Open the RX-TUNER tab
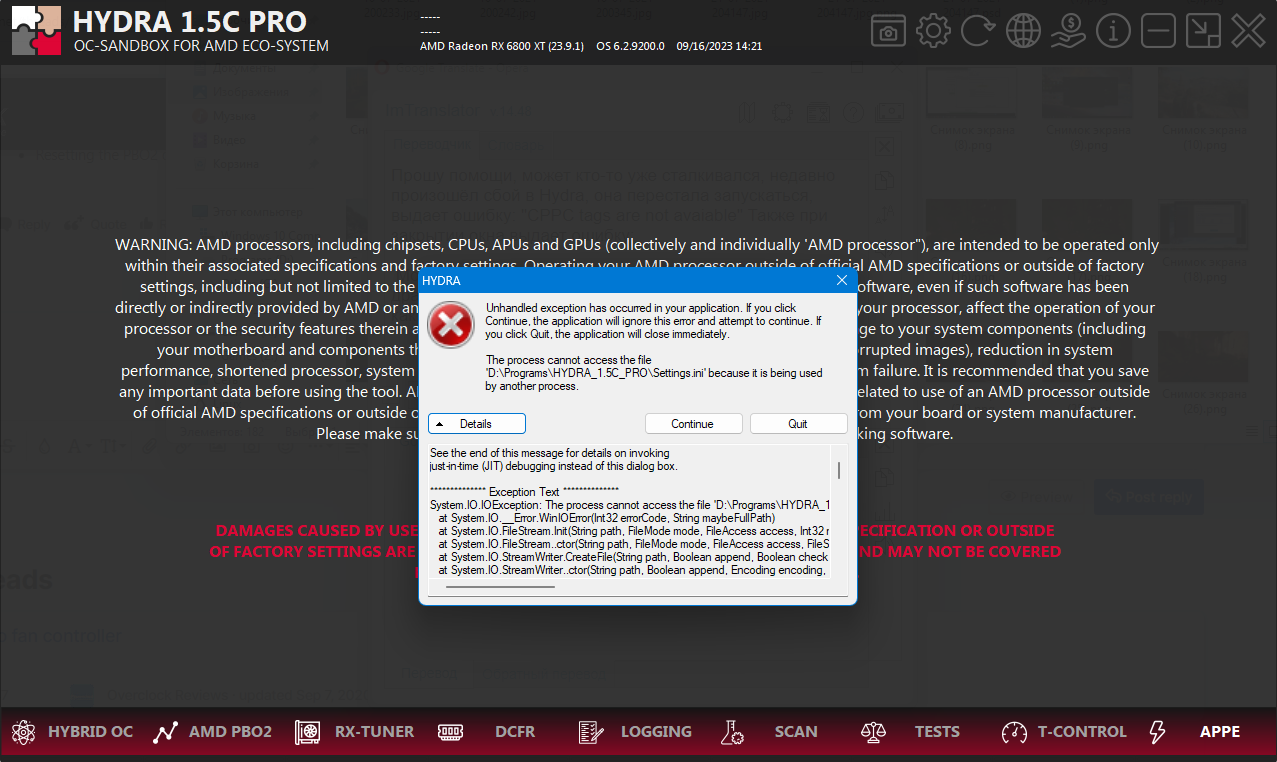The width and height of the screenshot is (1277, 762). (x=374, y=732)
